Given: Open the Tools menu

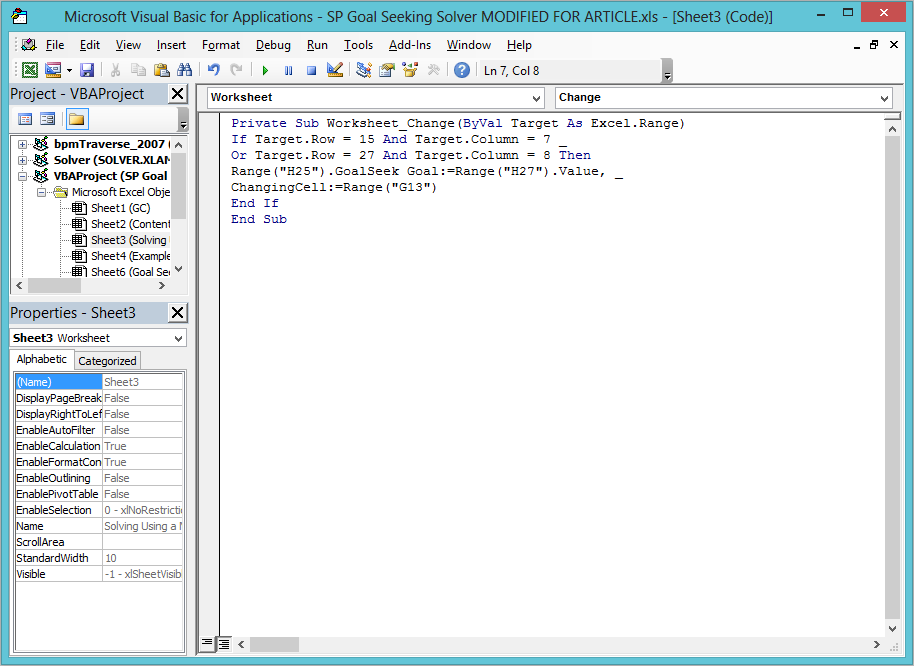Looking at the screenshot, I should (x=358, y=45).
